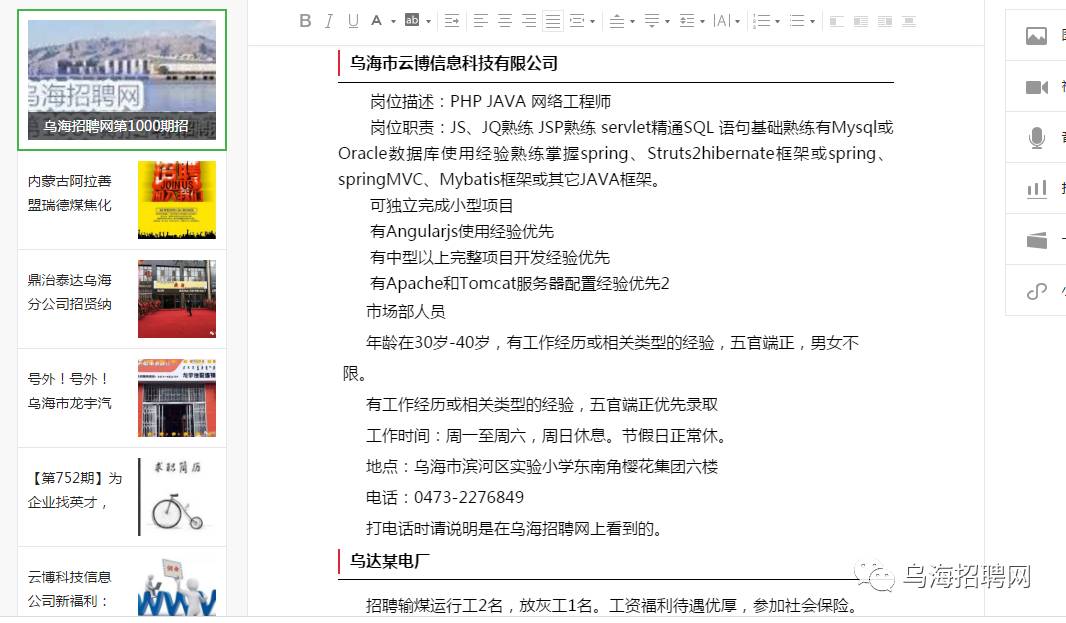This screenshot has width=1066, height=623.
Task: Click the WWW figures thumbnail
Action: pyautogui.click(x=177, y=586)
